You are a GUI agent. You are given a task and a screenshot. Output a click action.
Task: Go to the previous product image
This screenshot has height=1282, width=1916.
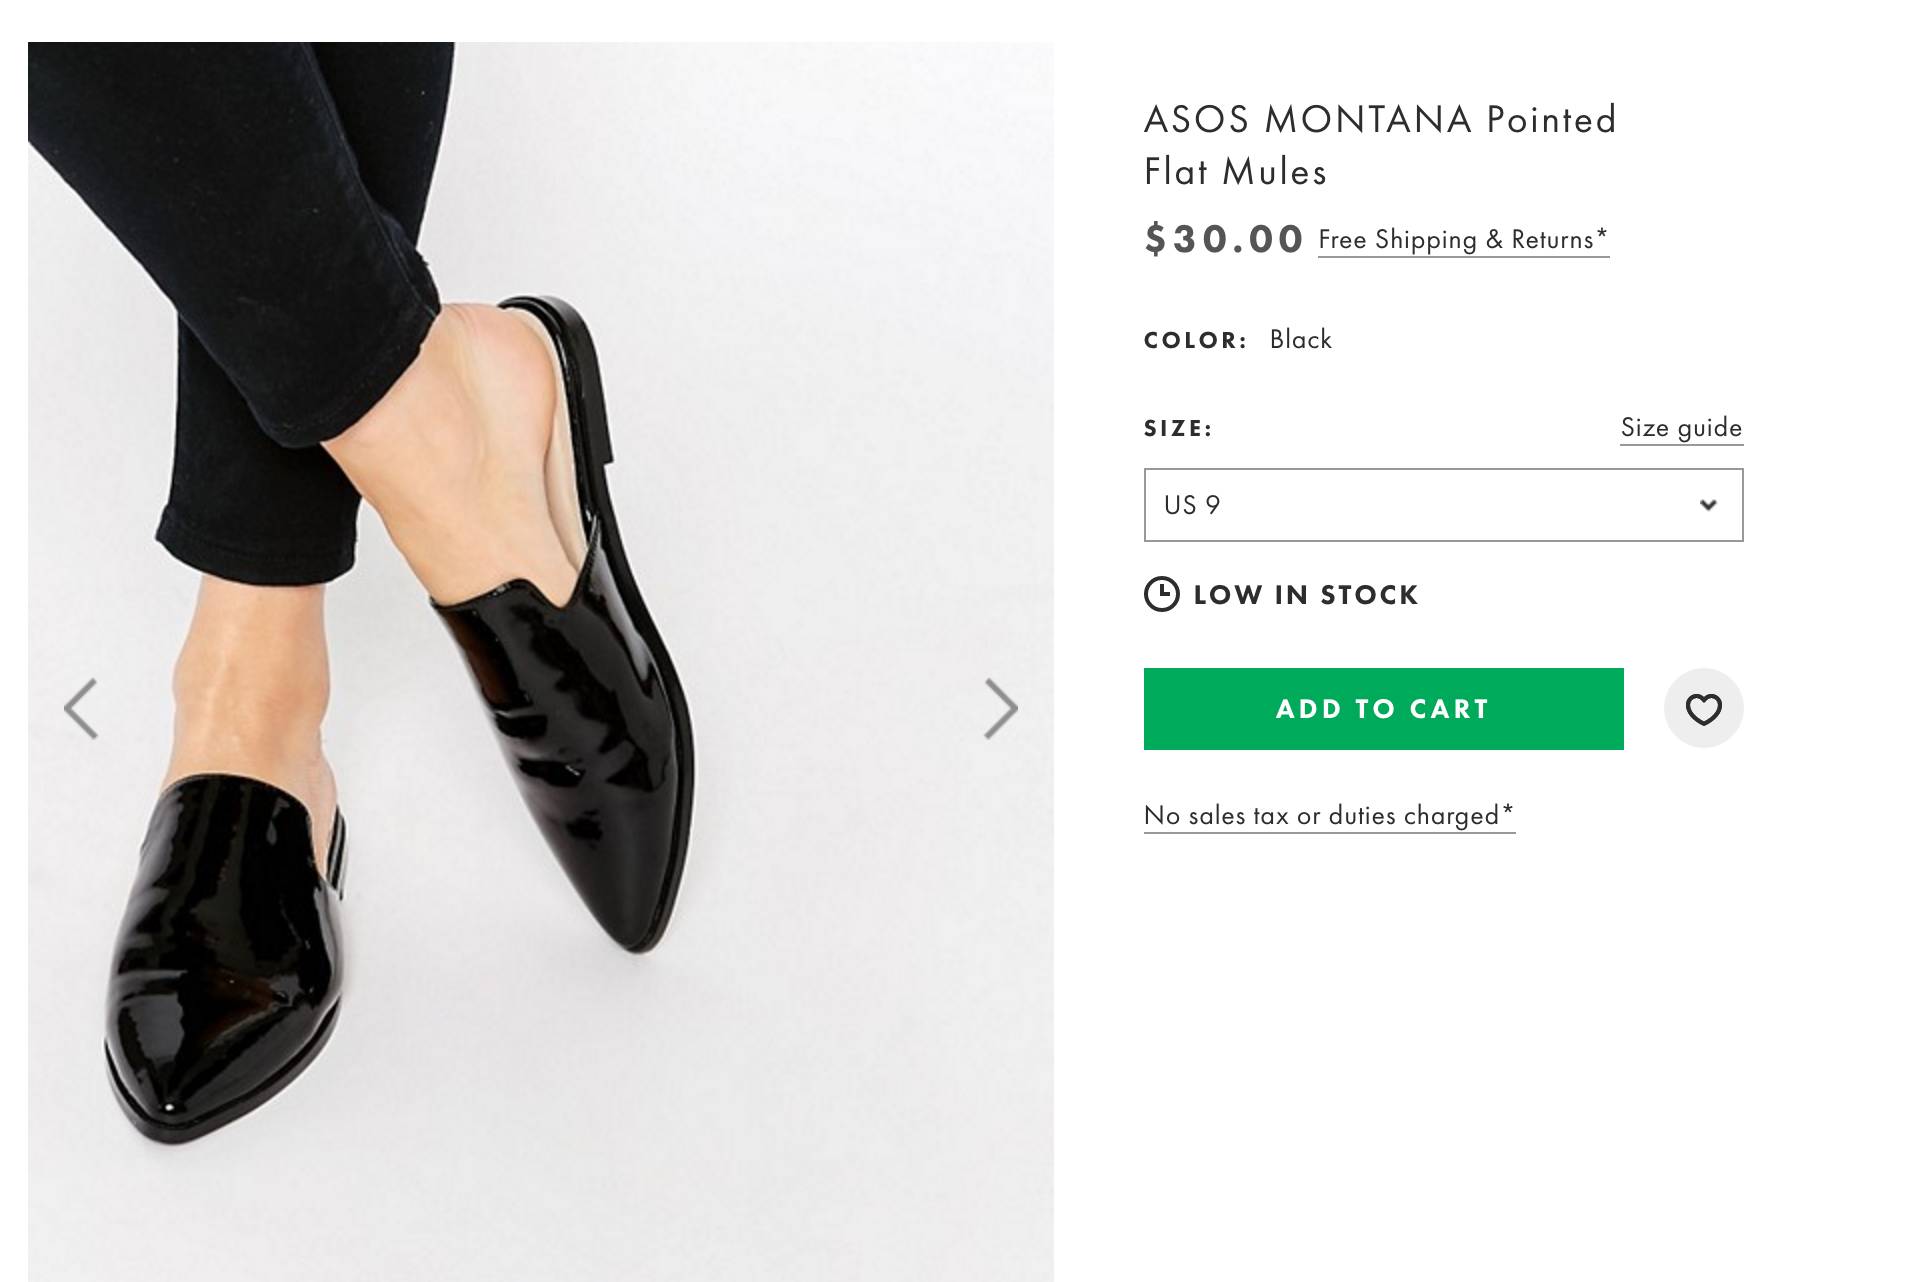pyautogui.click(x=81, y=709)
